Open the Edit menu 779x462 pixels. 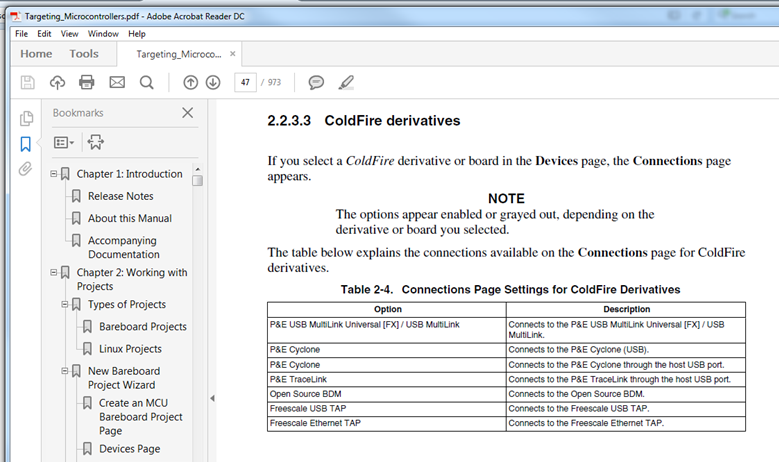coord(44,34)
